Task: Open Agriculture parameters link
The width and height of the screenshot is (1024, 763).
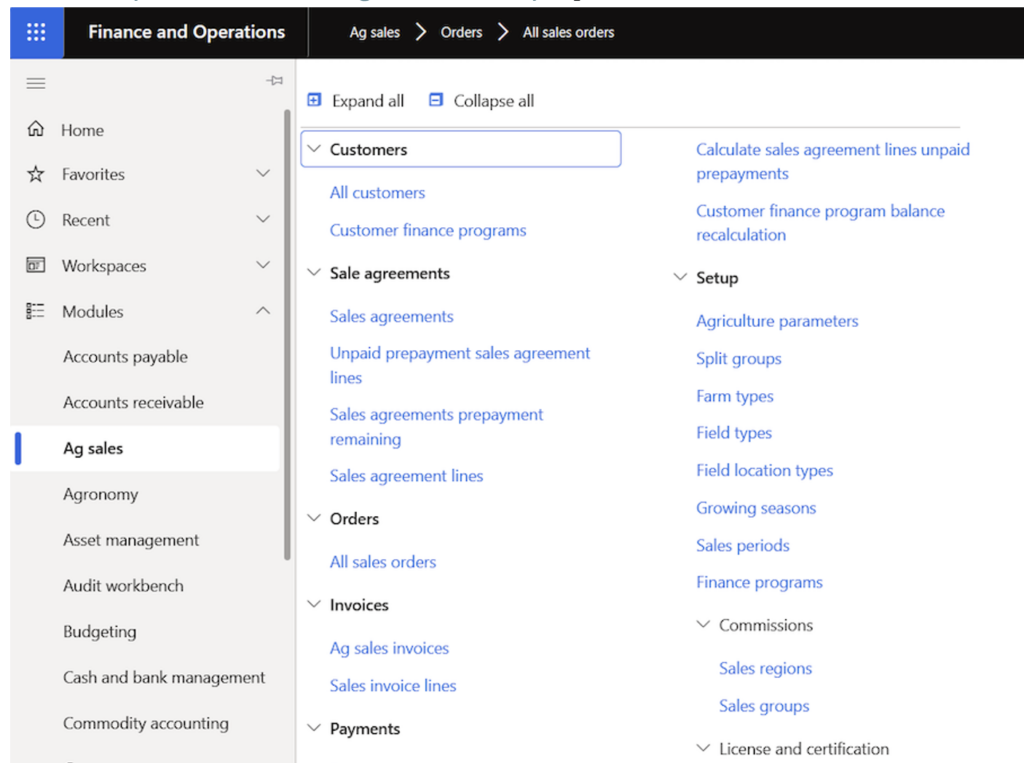Action: 777,321
